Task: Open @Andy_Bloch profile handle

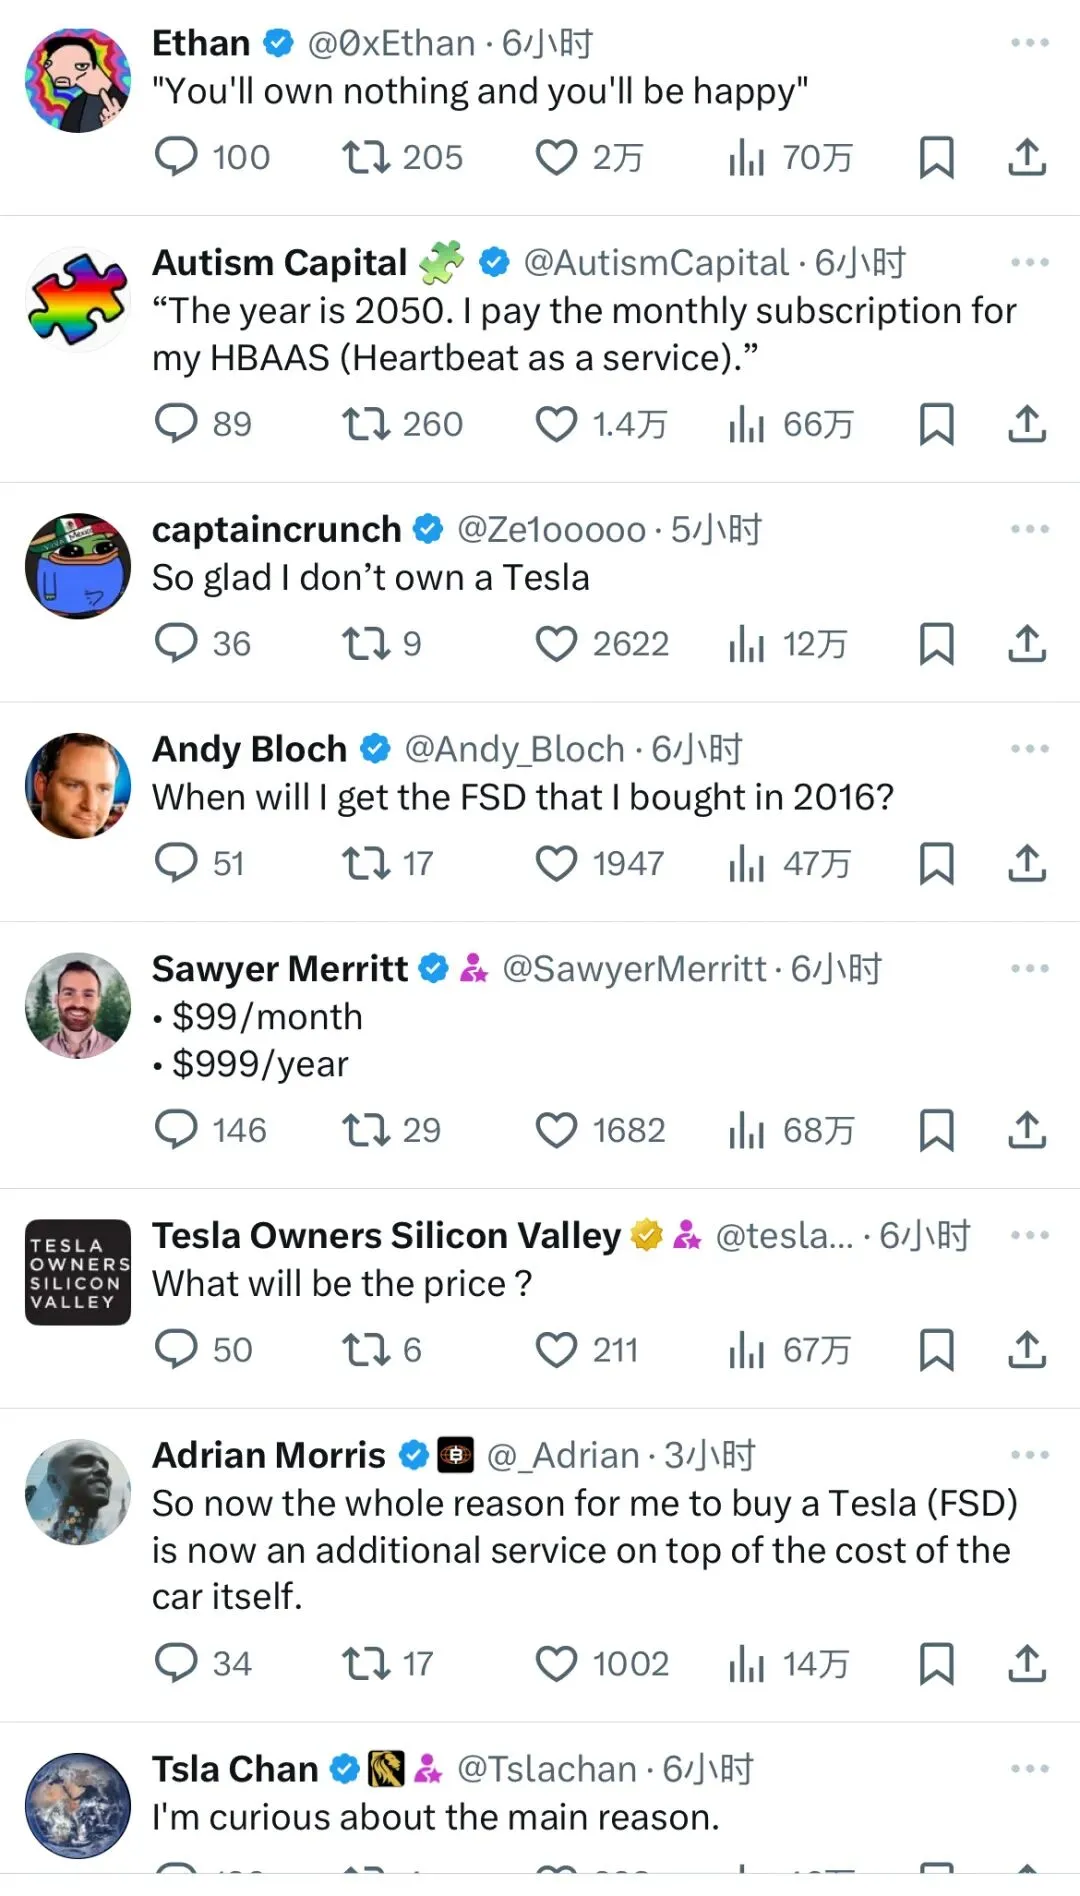Action: point(514,749)
